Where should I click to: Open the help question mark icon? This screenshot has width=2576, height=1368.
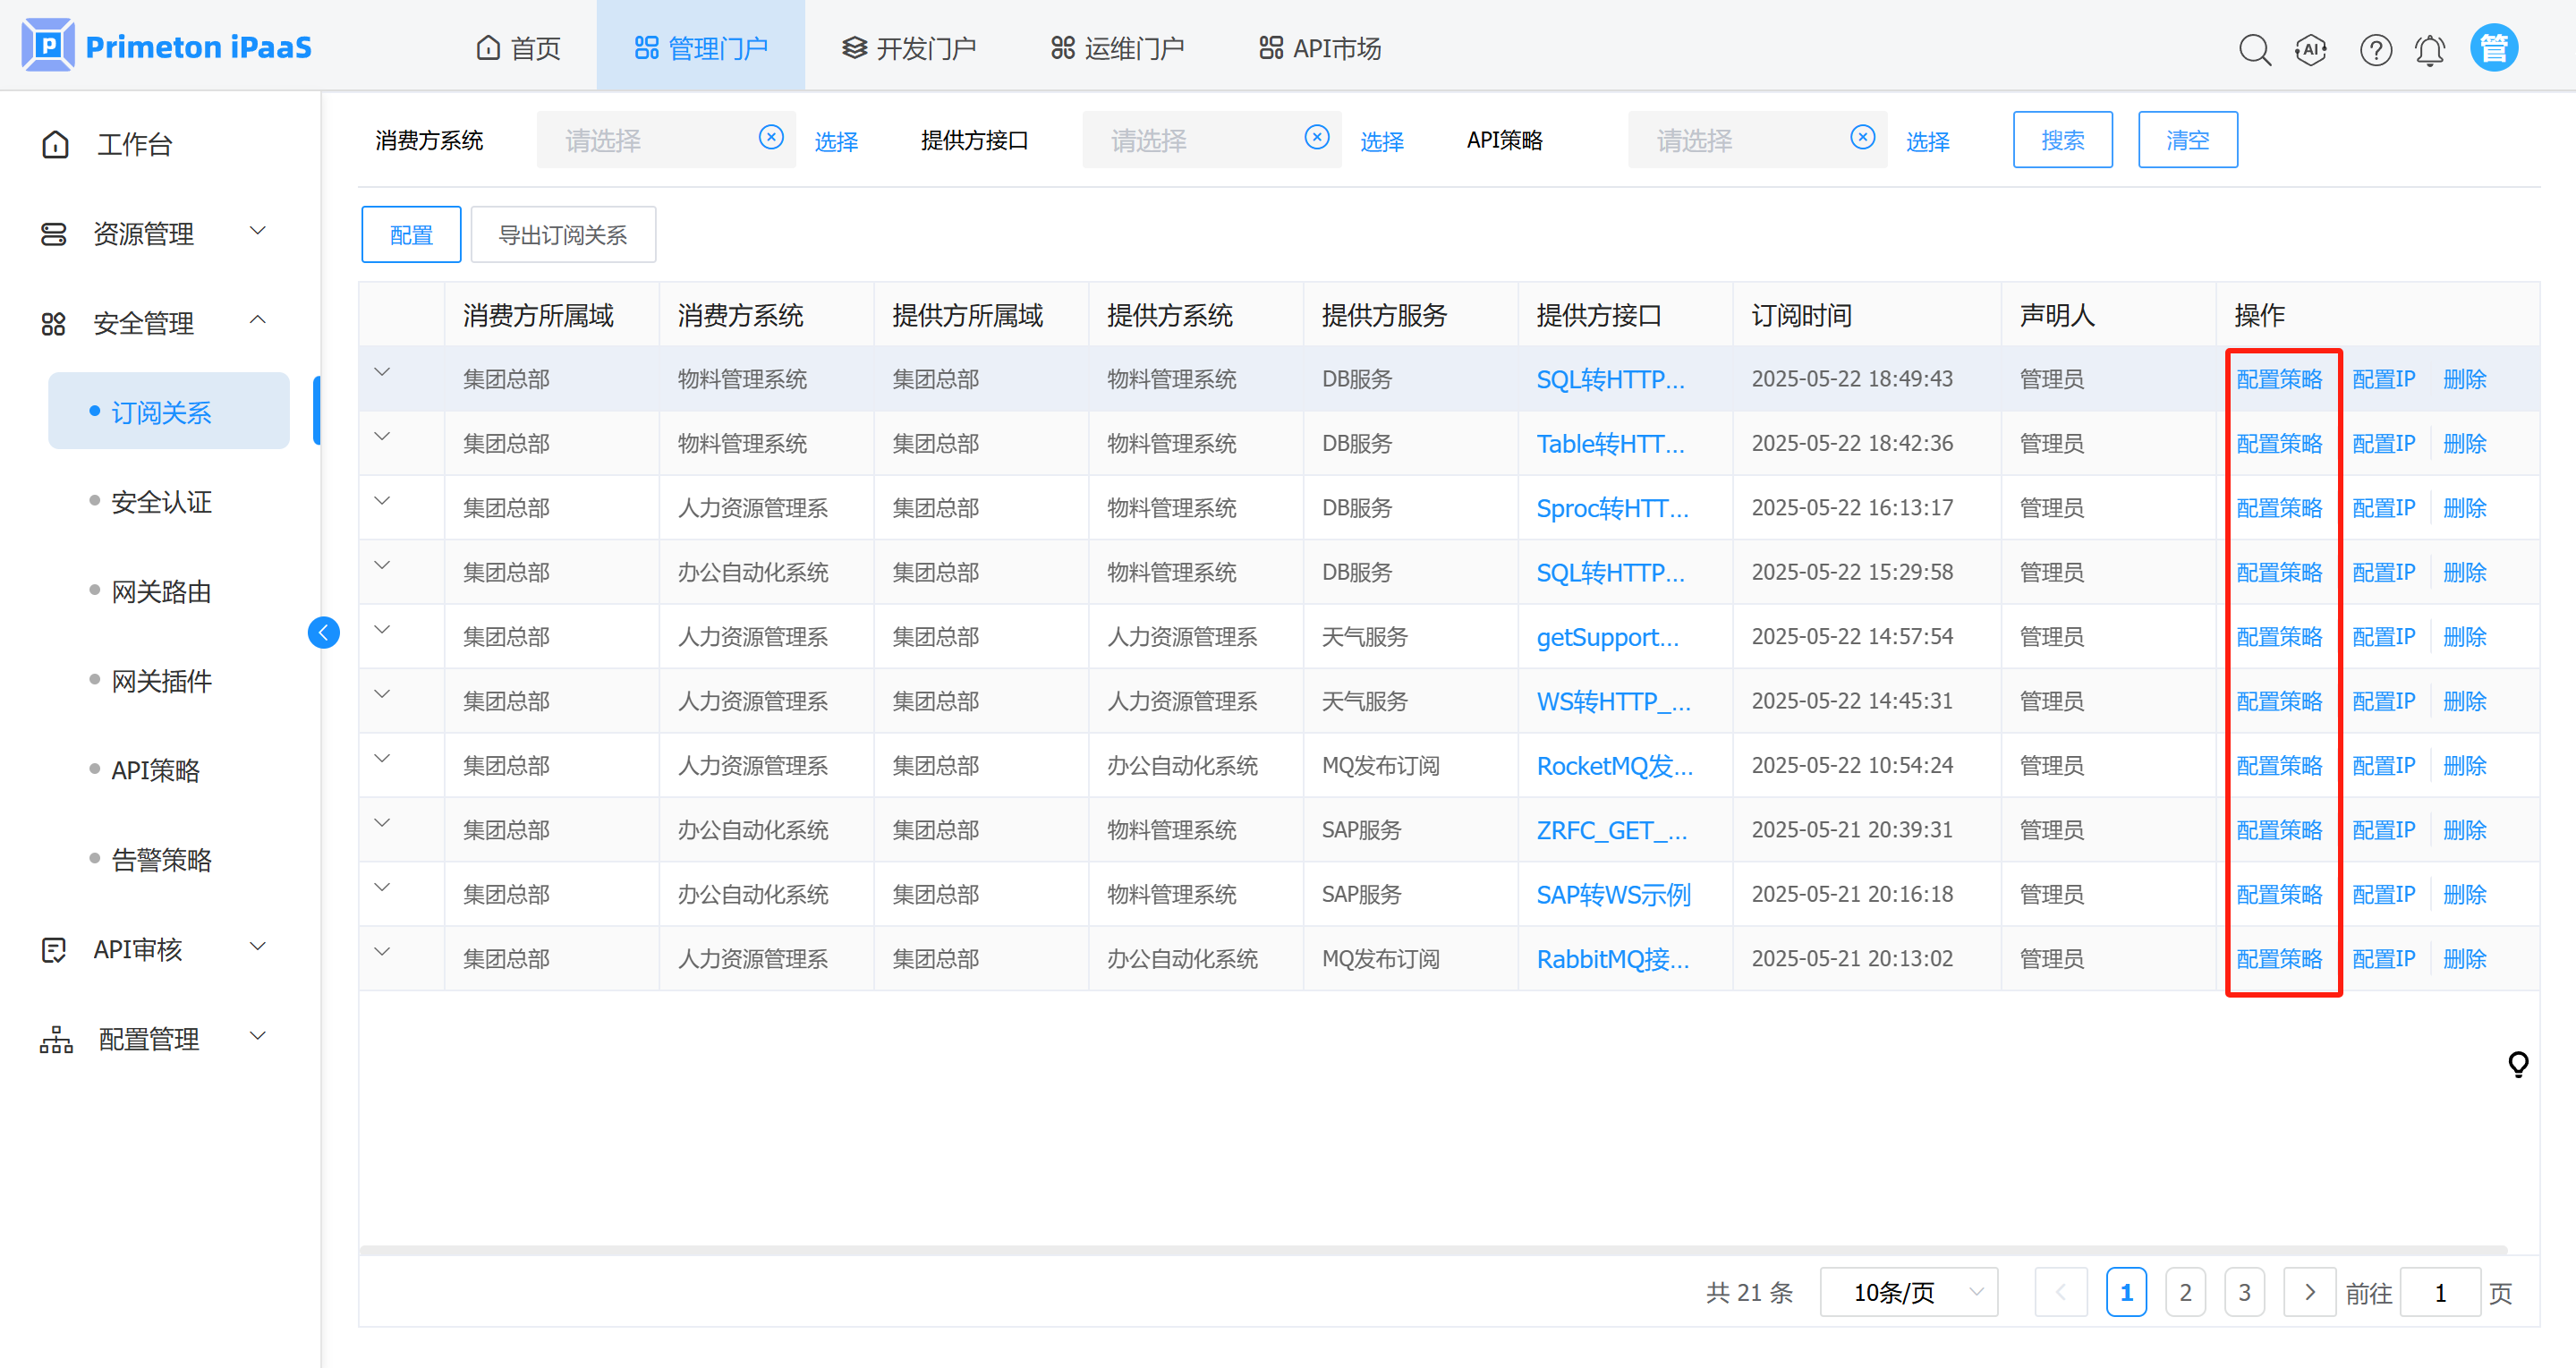pyautogui.click(x=2375, y=49)
